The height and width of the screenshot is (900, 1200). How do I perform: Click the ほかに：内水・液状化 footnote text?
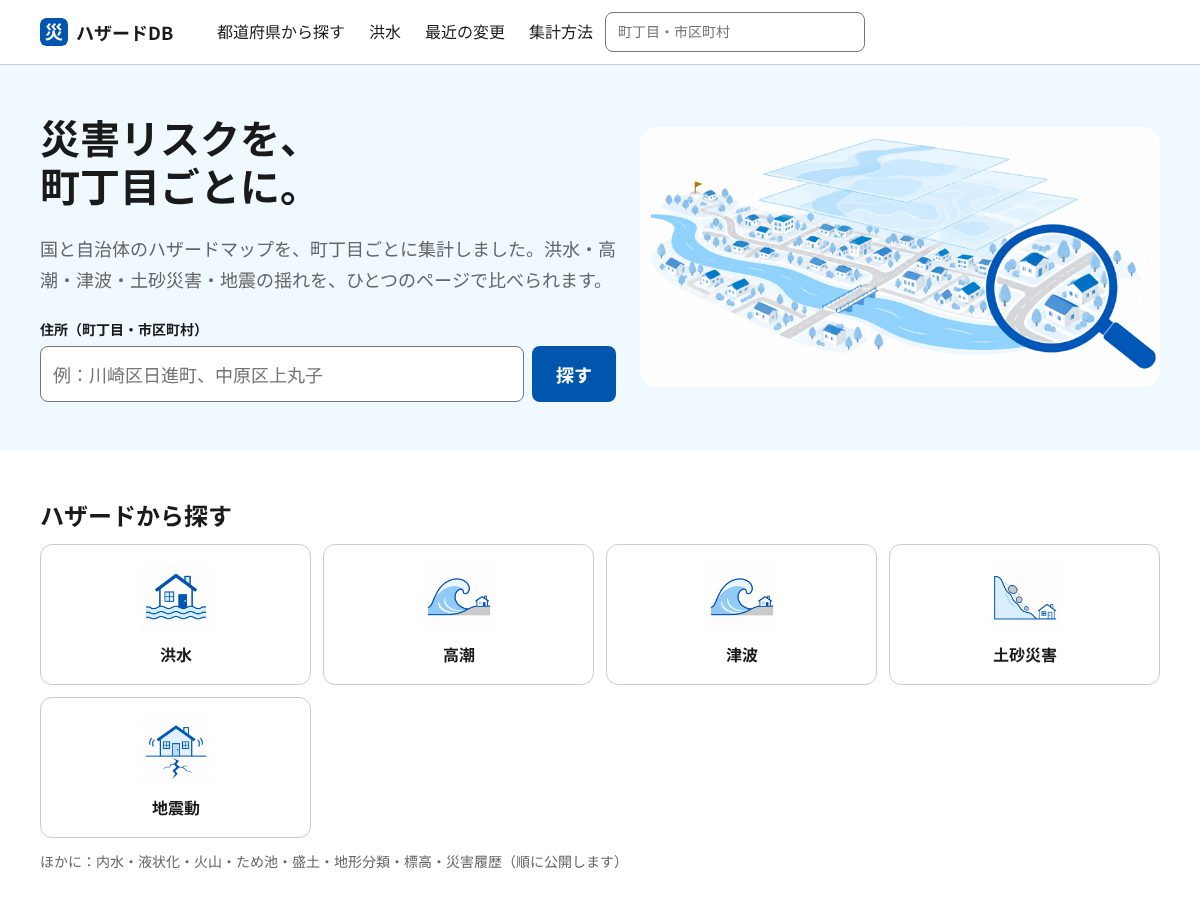(334, 861)
